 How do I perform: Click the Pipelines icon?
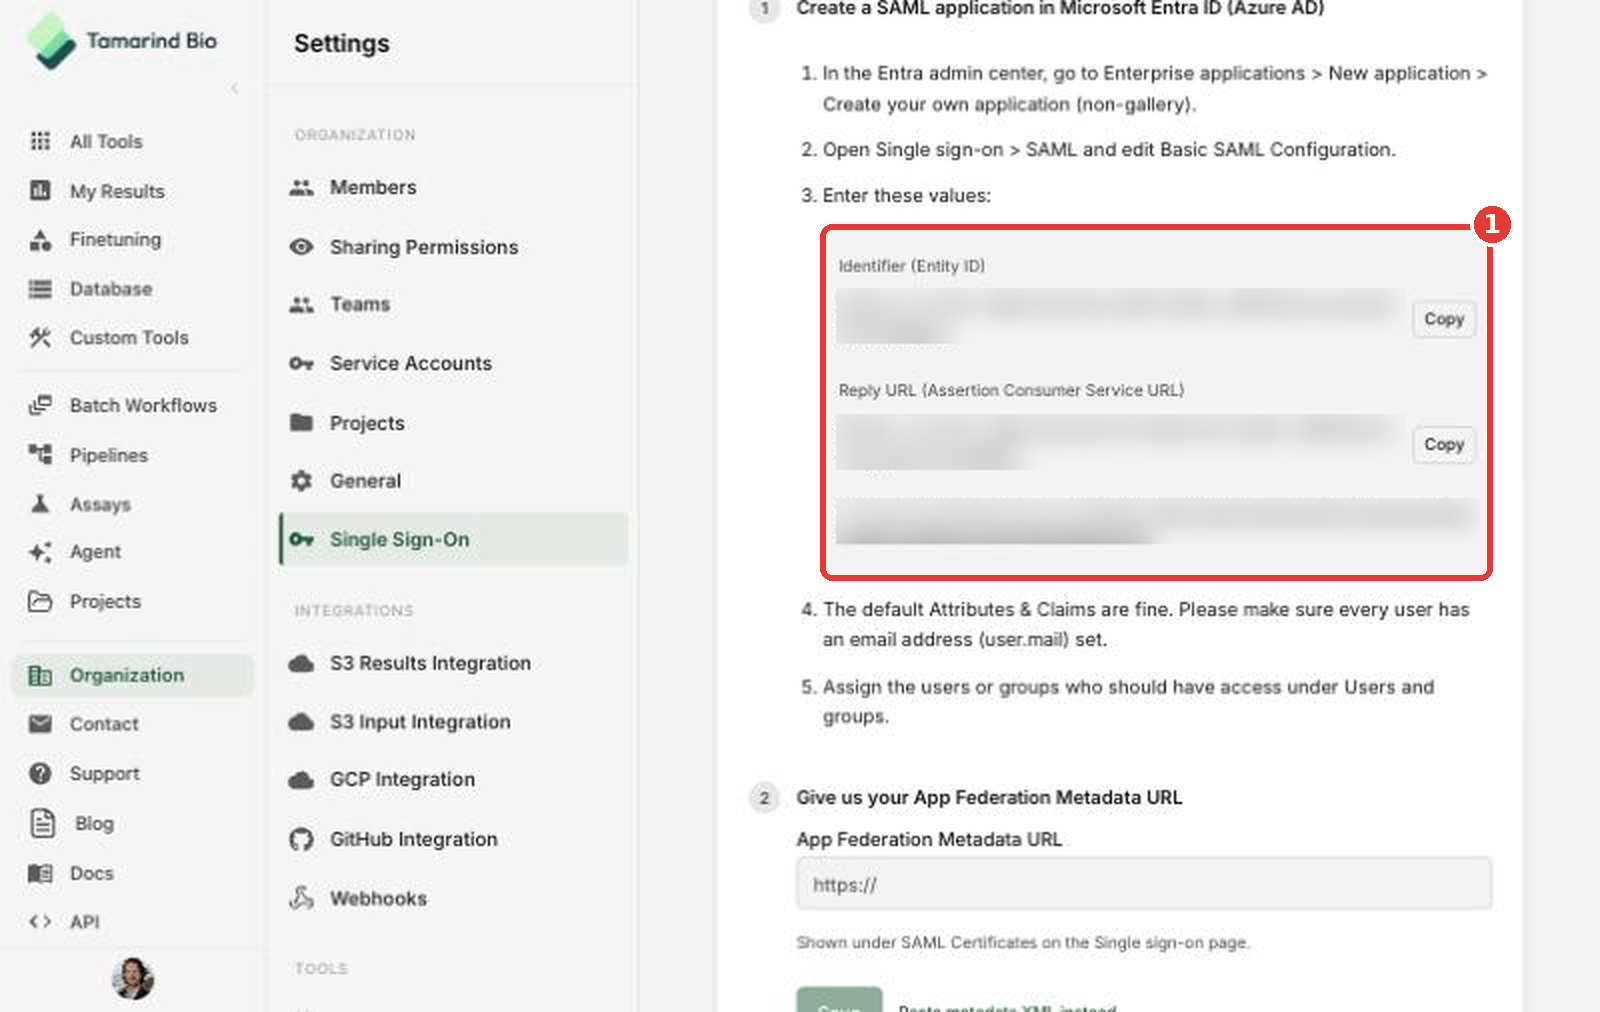40,455
